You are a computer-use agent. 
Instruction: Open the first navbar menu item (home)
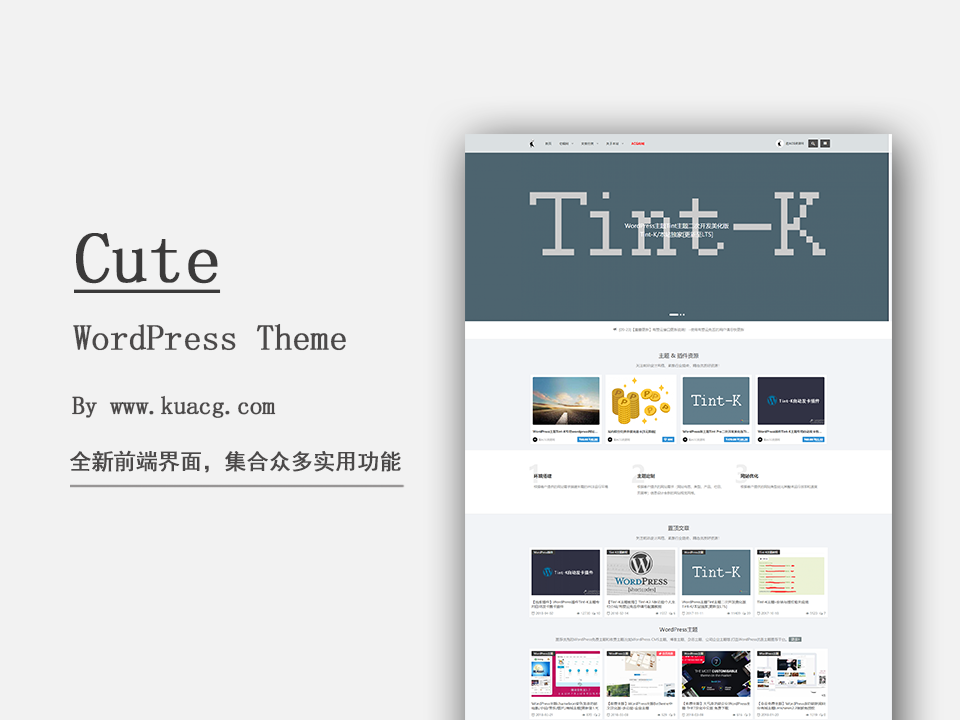tap(548, 143)
